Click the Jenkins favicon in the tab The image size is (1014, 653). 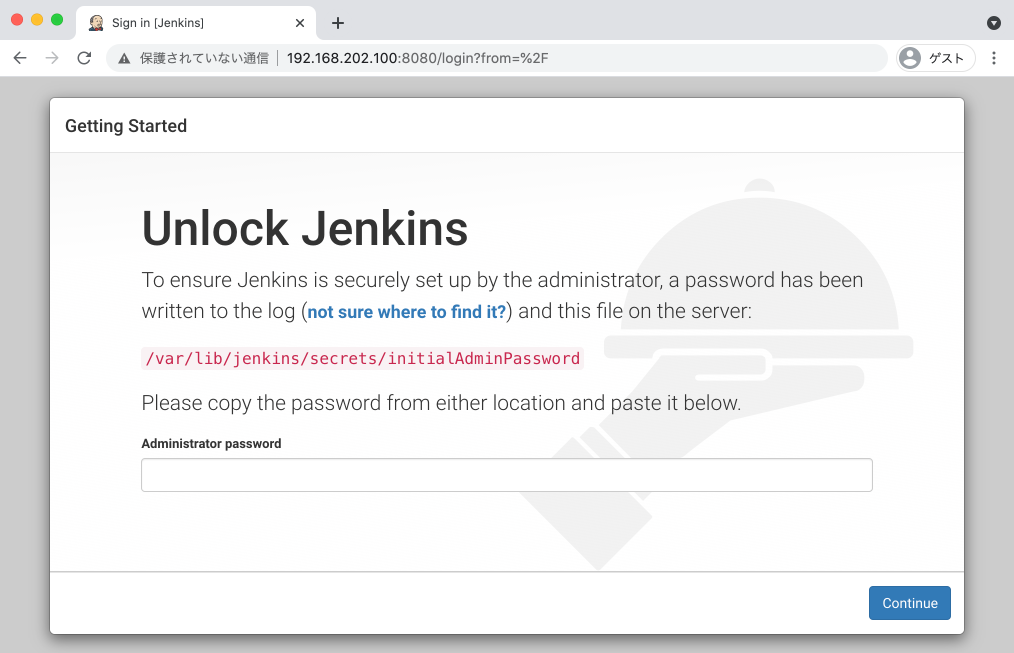pos(96,23)
